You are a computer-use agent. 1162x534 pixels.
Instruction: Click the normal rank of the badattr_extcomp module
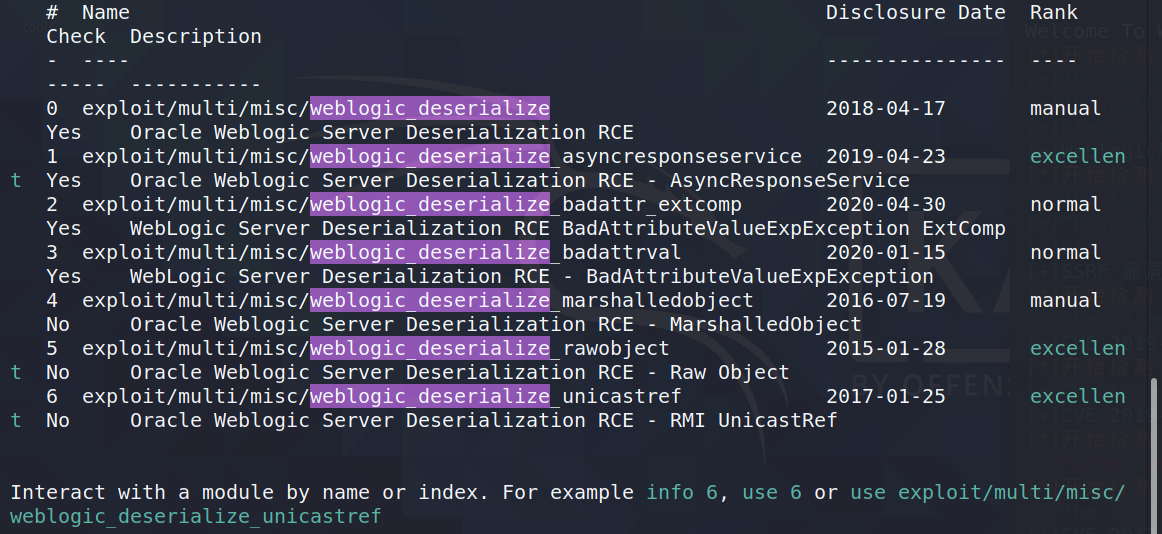[x=1065, y=204]
